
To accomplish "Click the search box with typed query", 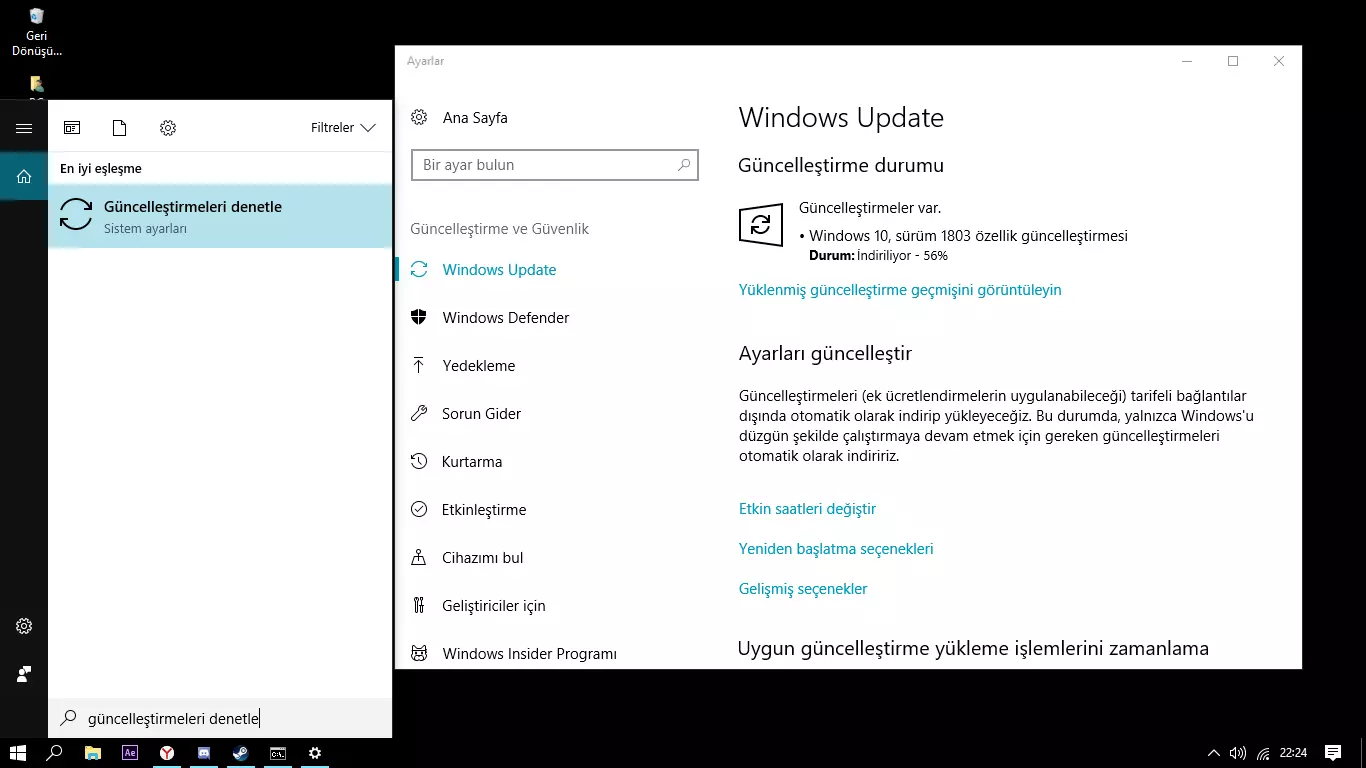I will (220, 718).
